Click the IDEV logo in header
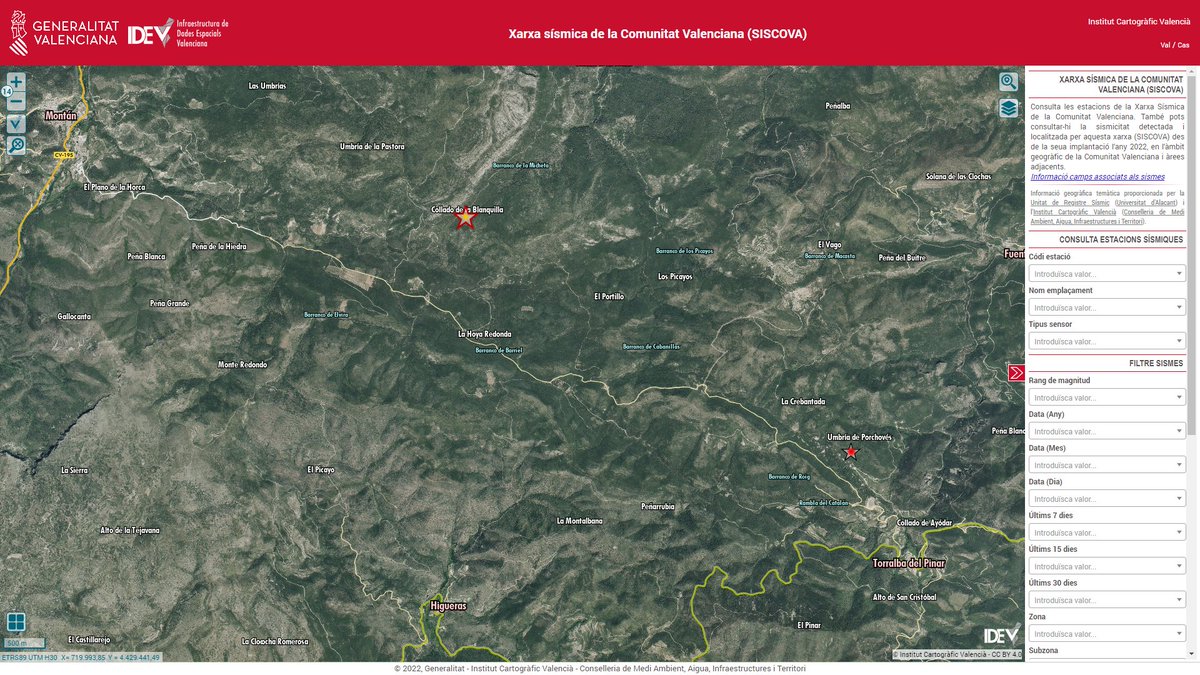Image resolution: width=1200 pixels, height=675 pixels. pos(178,33)
